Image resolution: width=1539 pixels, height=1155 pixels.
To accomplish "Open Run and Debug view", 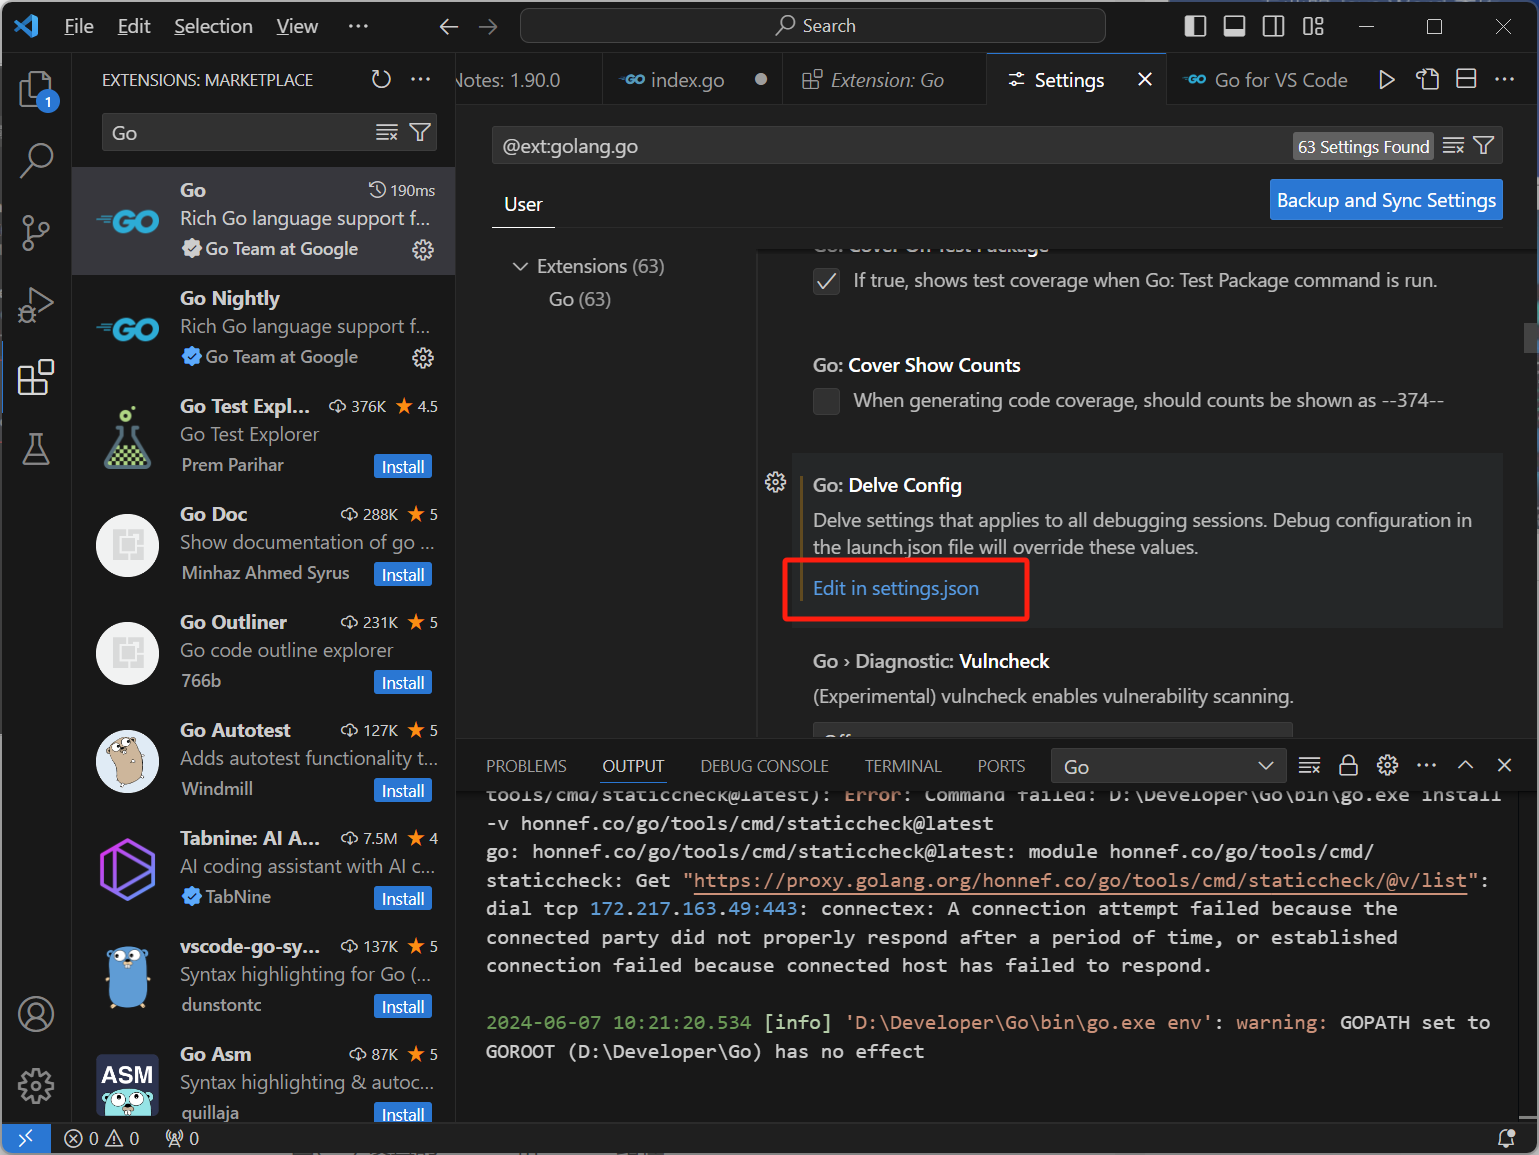I will pyautogui.click(x=37, y=304).
